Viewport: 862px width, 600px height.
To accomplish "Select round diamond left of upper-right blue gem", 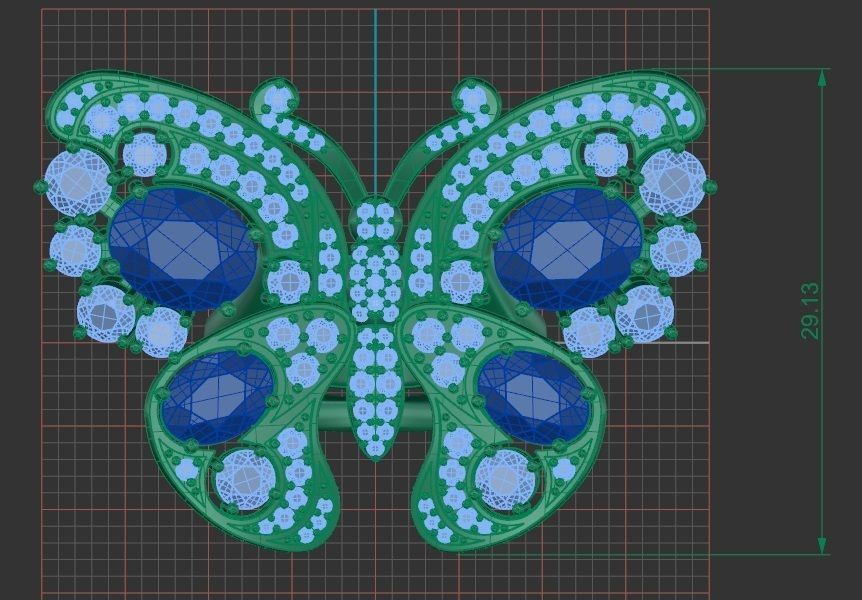I will click(x=461, y=282).
